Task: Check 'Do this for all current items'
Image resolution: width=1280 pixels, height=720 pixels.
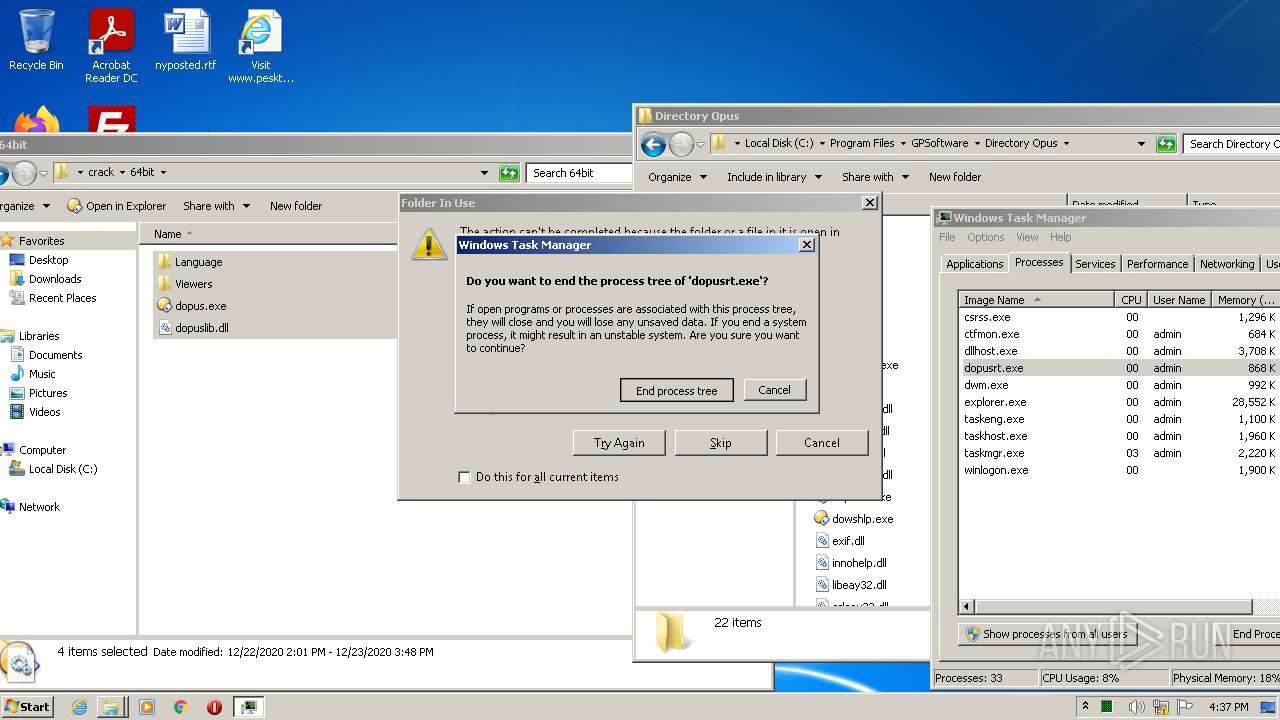Action: click(x=464, y=477)
